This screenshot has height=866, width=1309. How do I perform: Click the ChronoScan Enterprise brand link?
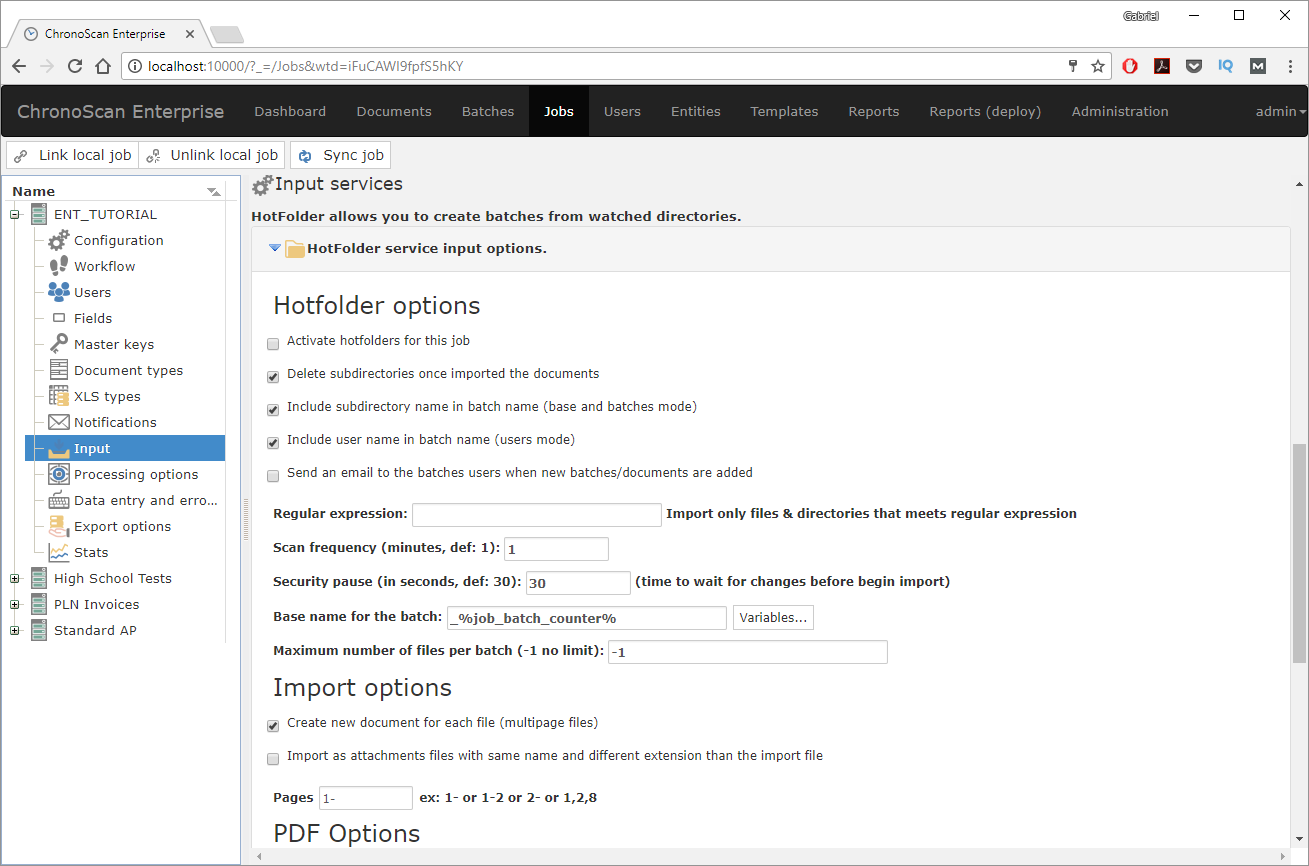point(121,111)
